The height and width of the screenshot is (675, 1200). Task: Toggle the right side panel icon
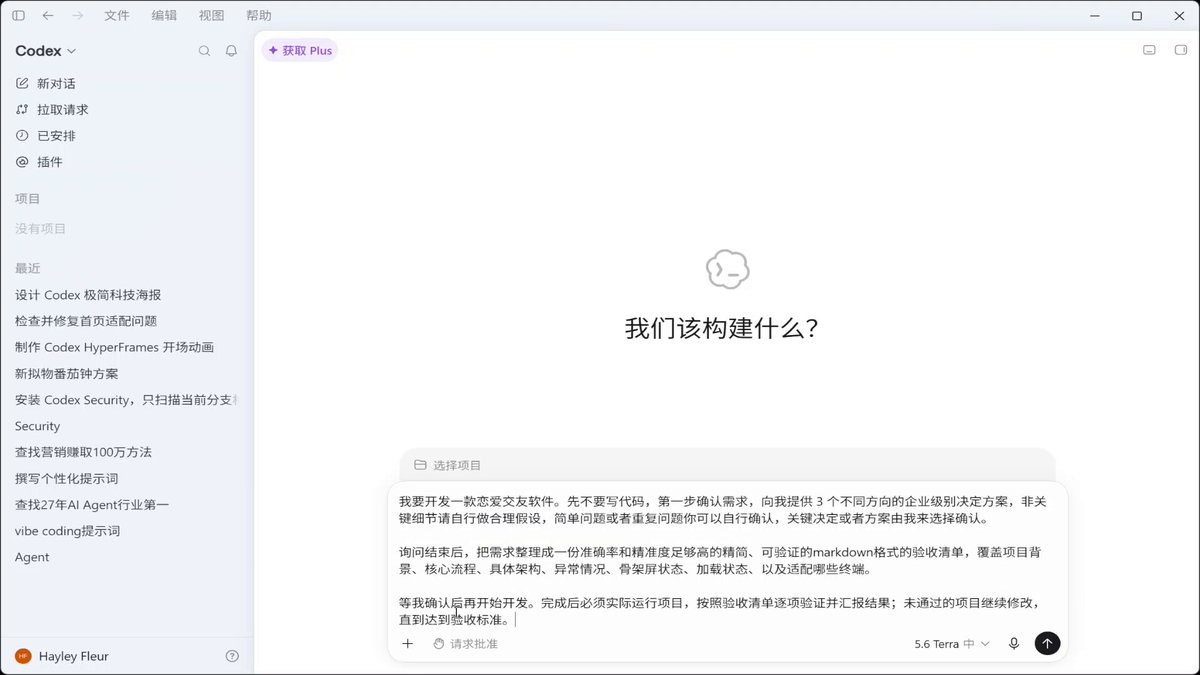pos(1180,50)
